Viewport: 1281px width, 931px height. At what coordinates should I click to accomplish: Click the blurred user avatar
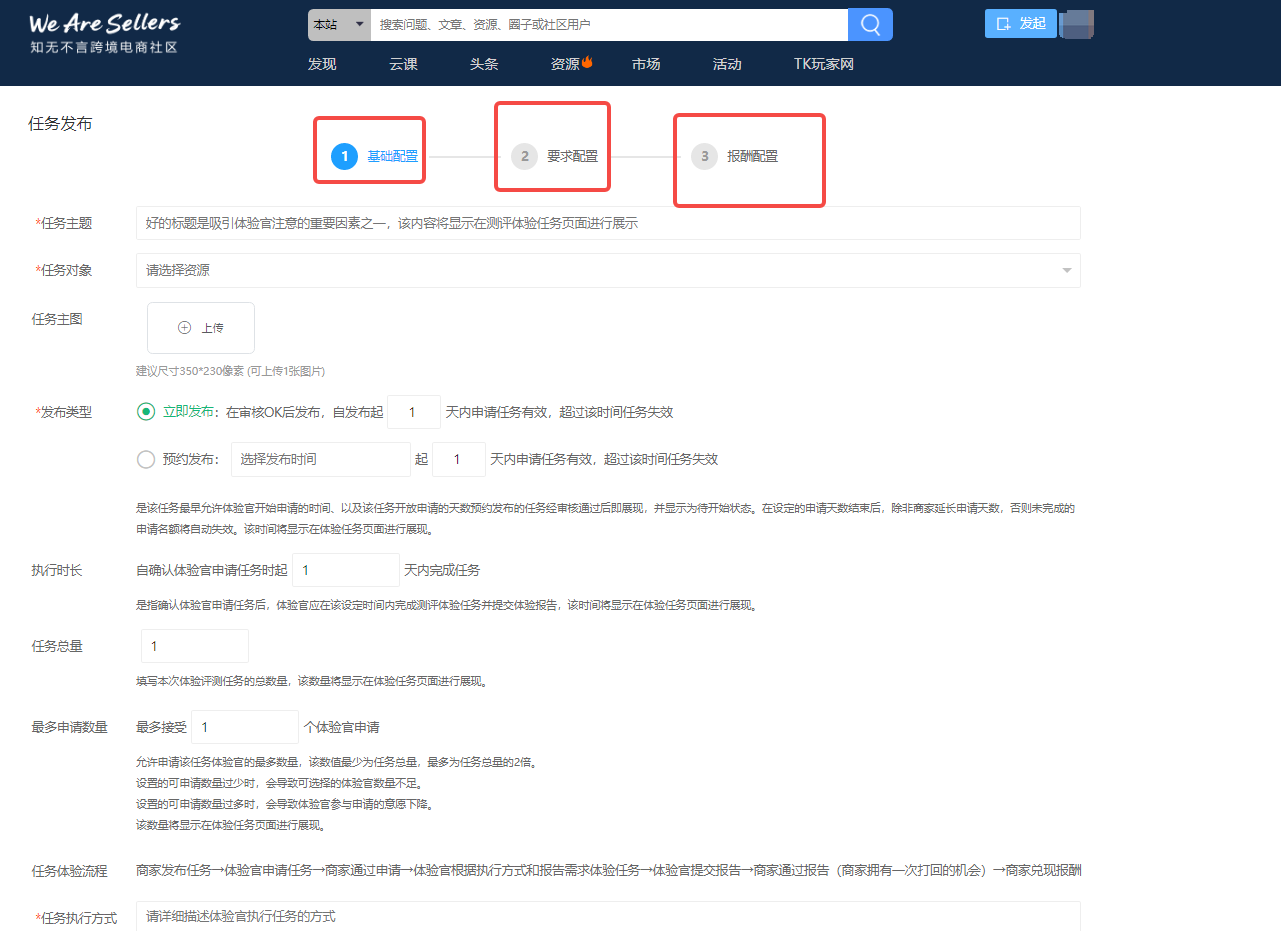[x=1076, y=24]
